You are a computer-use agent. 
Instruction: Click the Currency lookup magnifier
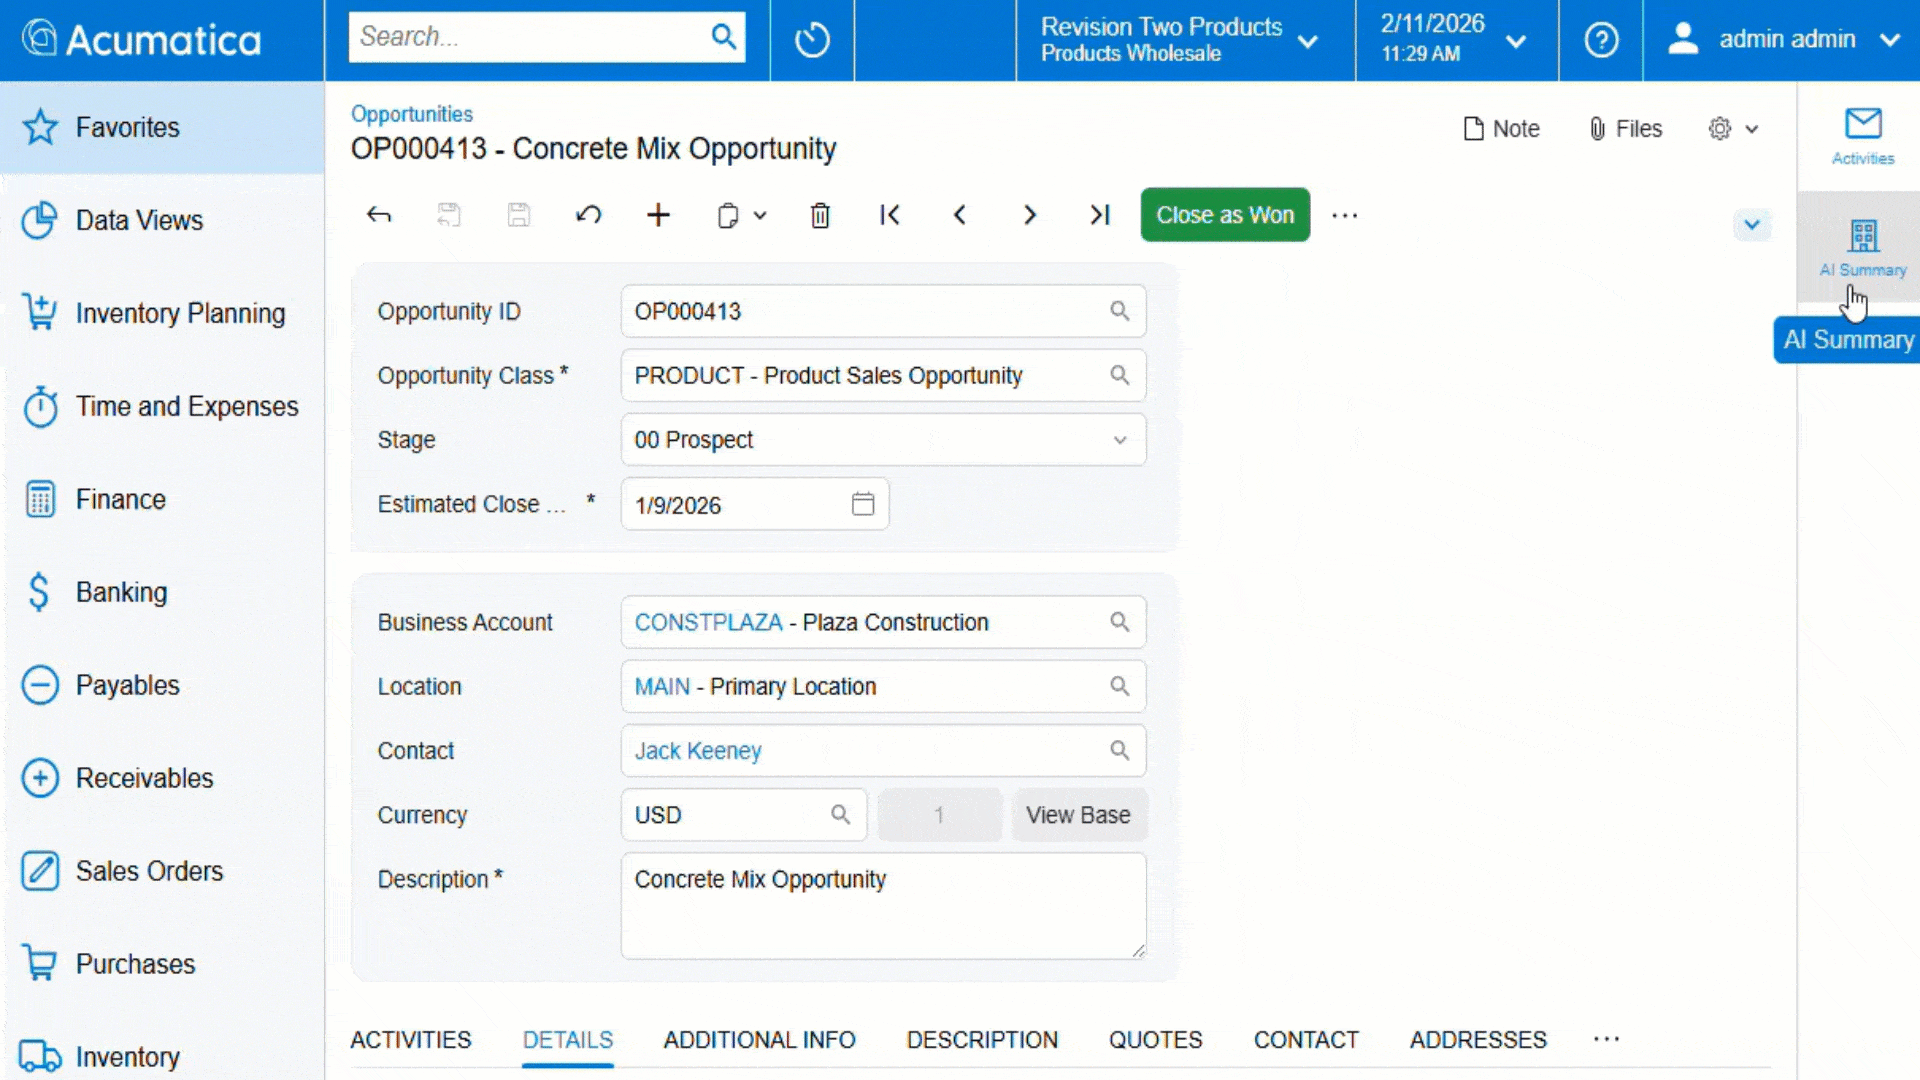[x=841, y=815]
